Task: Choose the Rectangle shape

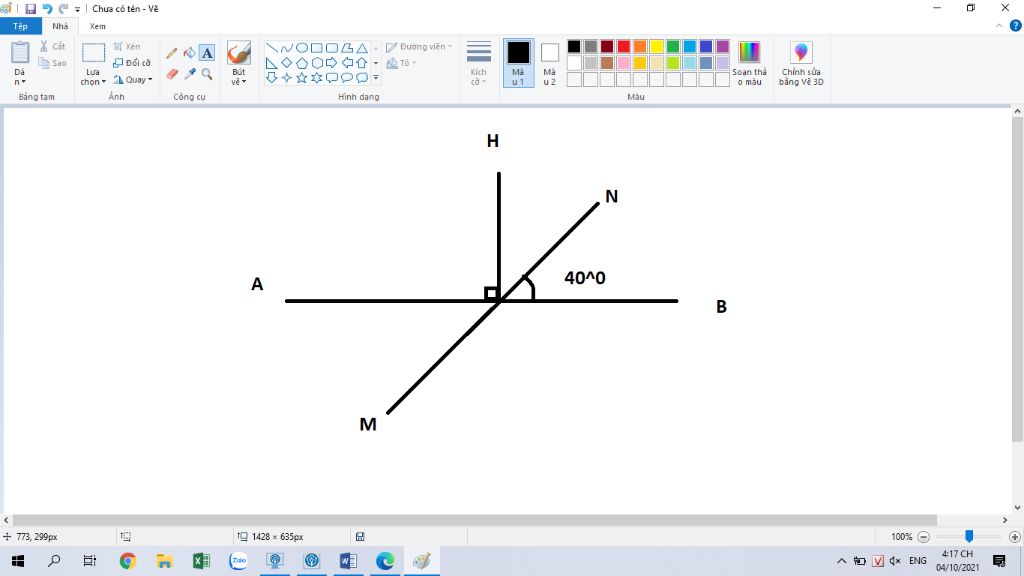Action: pos(317,48)
